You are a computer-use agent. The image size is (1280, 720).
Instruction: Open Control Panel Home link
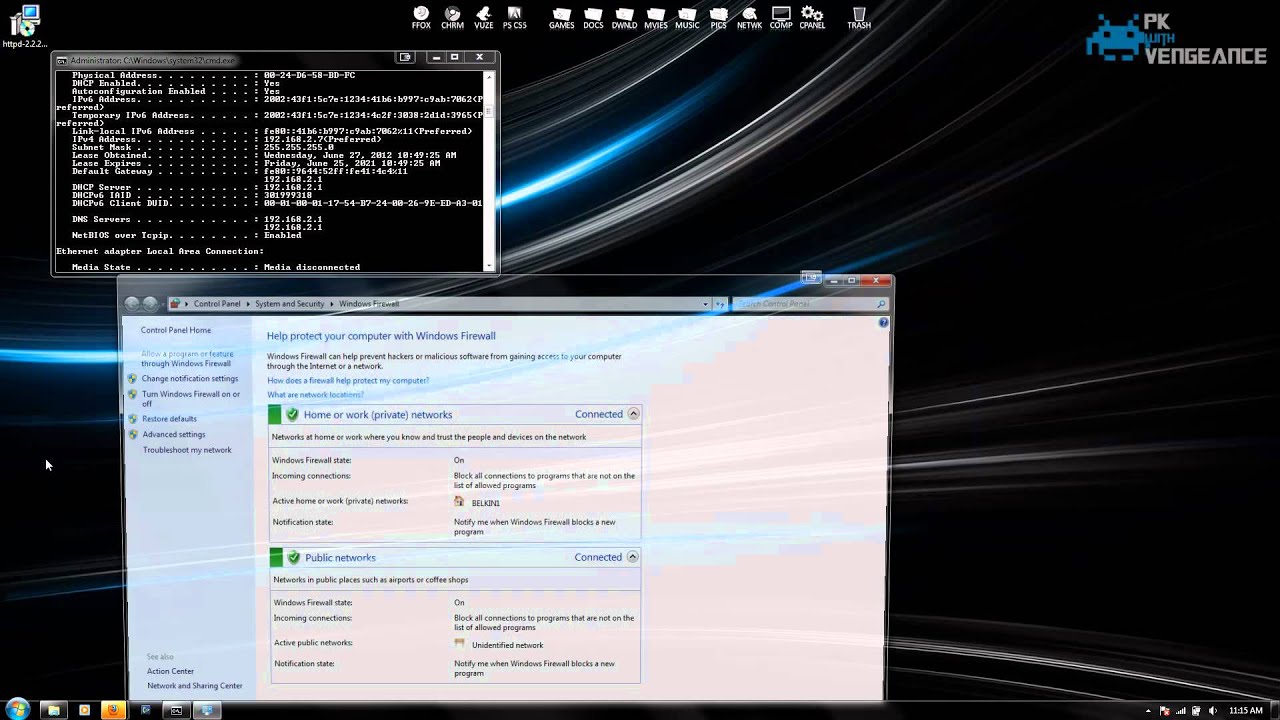[176, 330]
